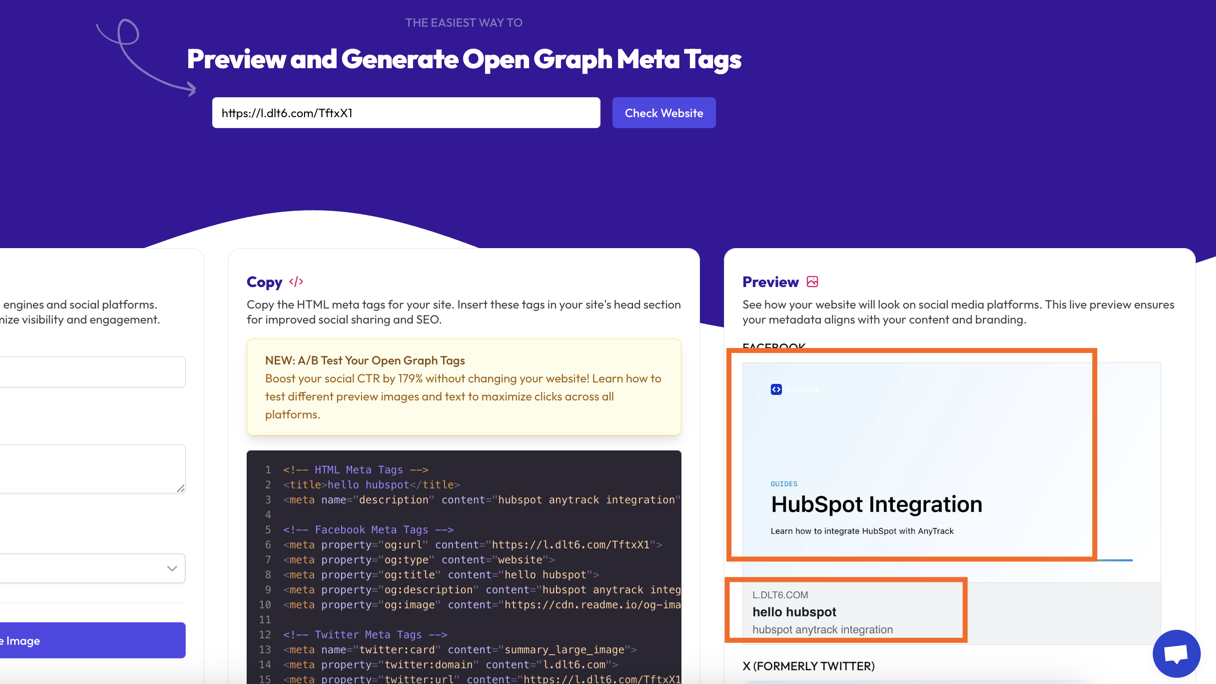Screen dimensions: 1216x684
Task: Open the chat support bubble
Action: coord(1176,654)
